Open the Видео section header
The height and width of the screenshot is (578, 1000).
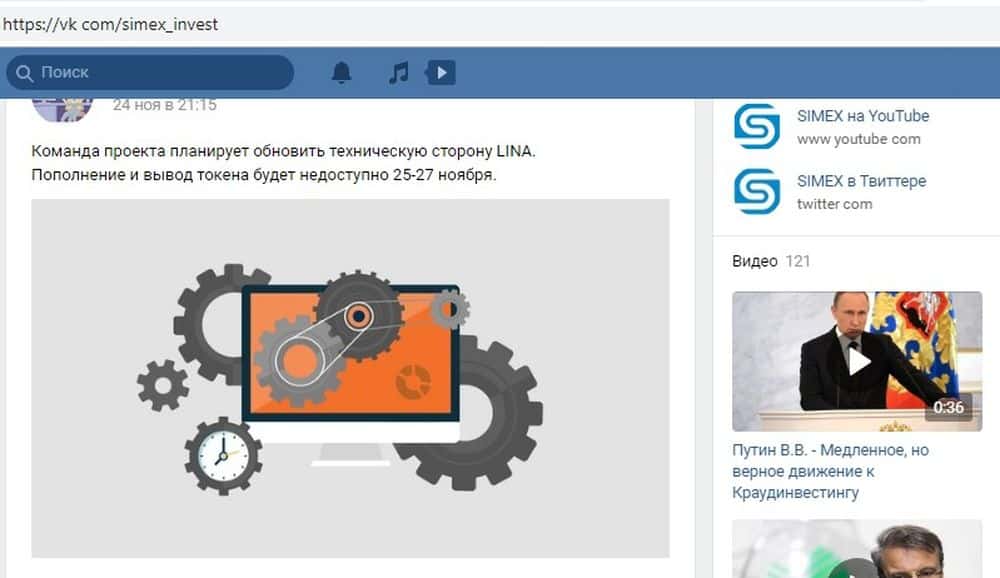[754, 261]
